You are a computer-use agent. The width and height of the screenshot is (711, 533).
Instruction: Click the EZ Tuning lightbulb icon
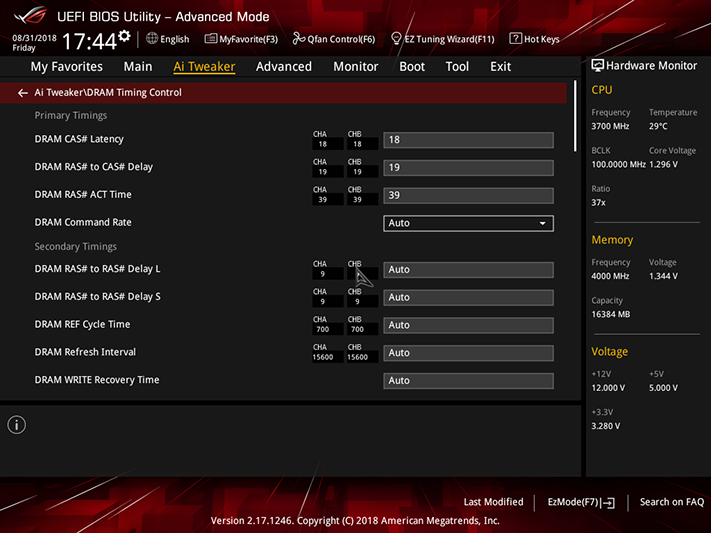click(396, 39)
